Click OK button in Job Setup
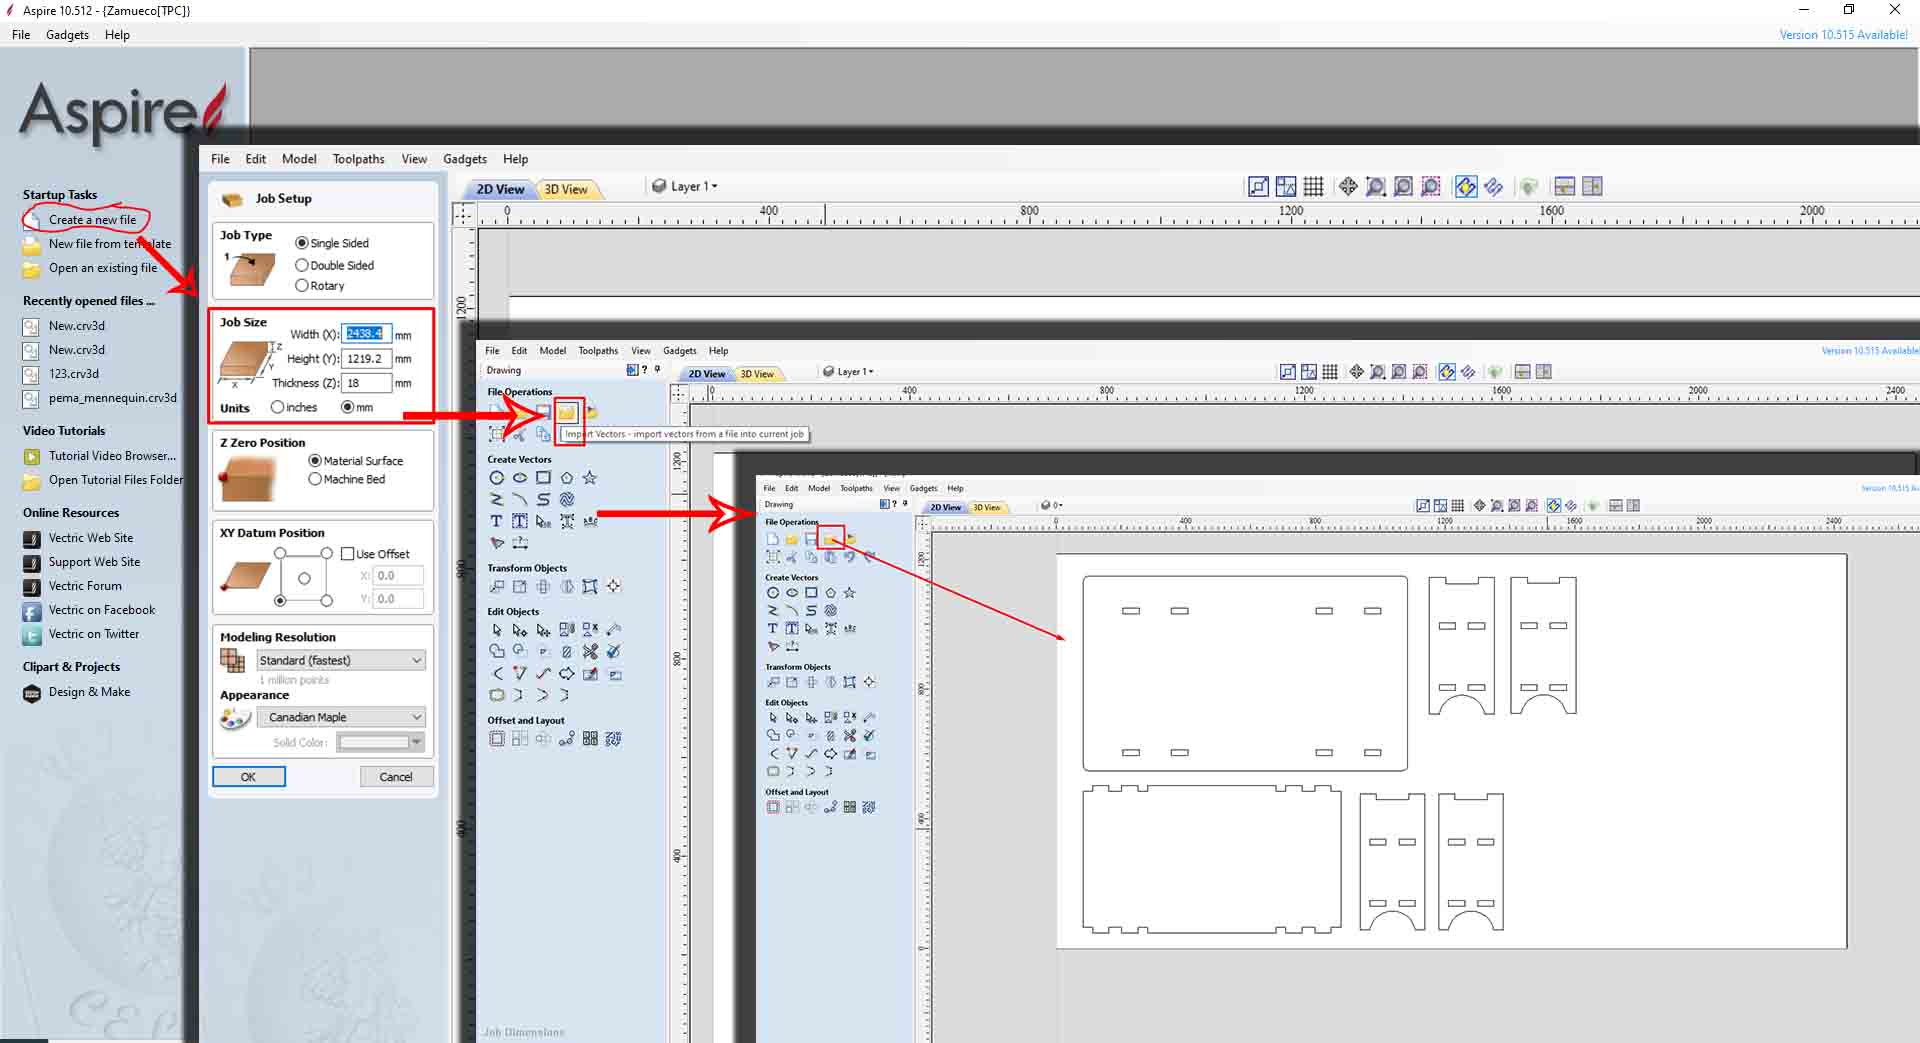 249,777
